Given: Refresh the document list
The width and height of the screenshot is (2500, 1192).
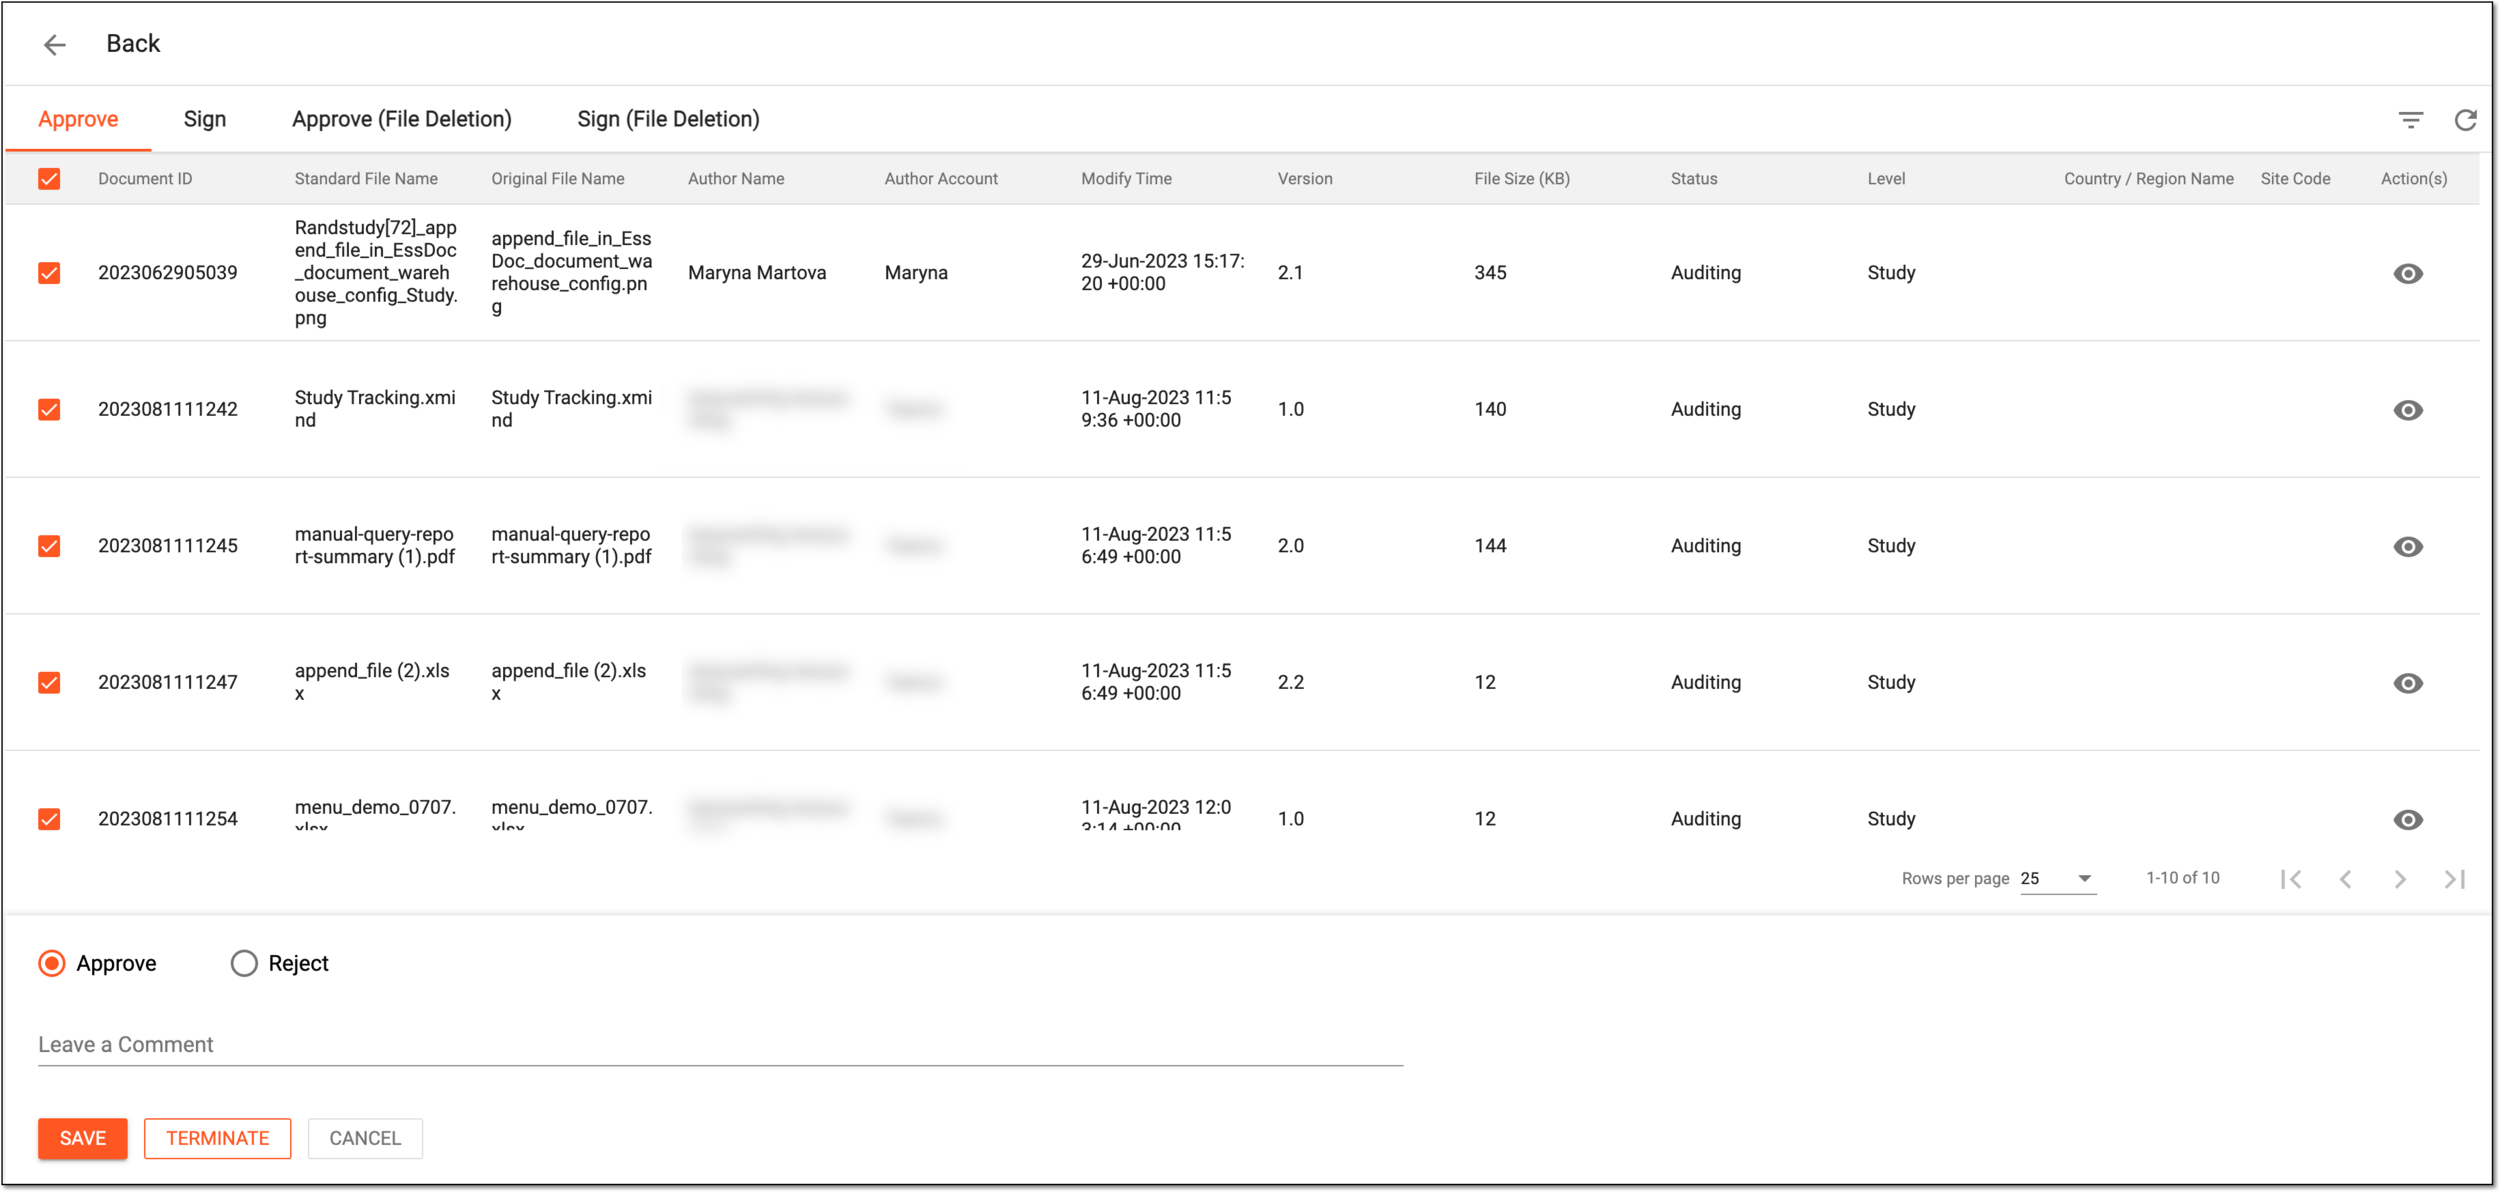Looking at the screenshot, I should pos(2465,120).
